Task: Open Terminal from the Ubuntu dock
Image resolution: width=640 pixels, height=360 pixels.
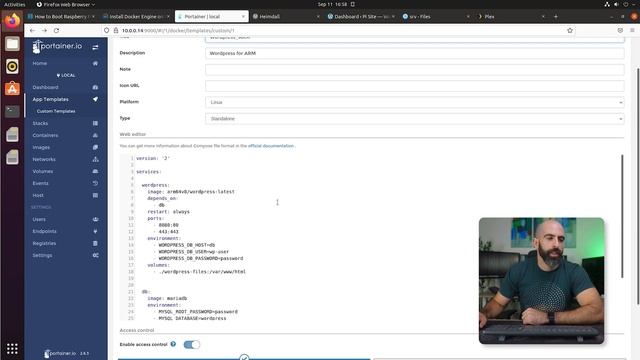Action: point(12,111)
